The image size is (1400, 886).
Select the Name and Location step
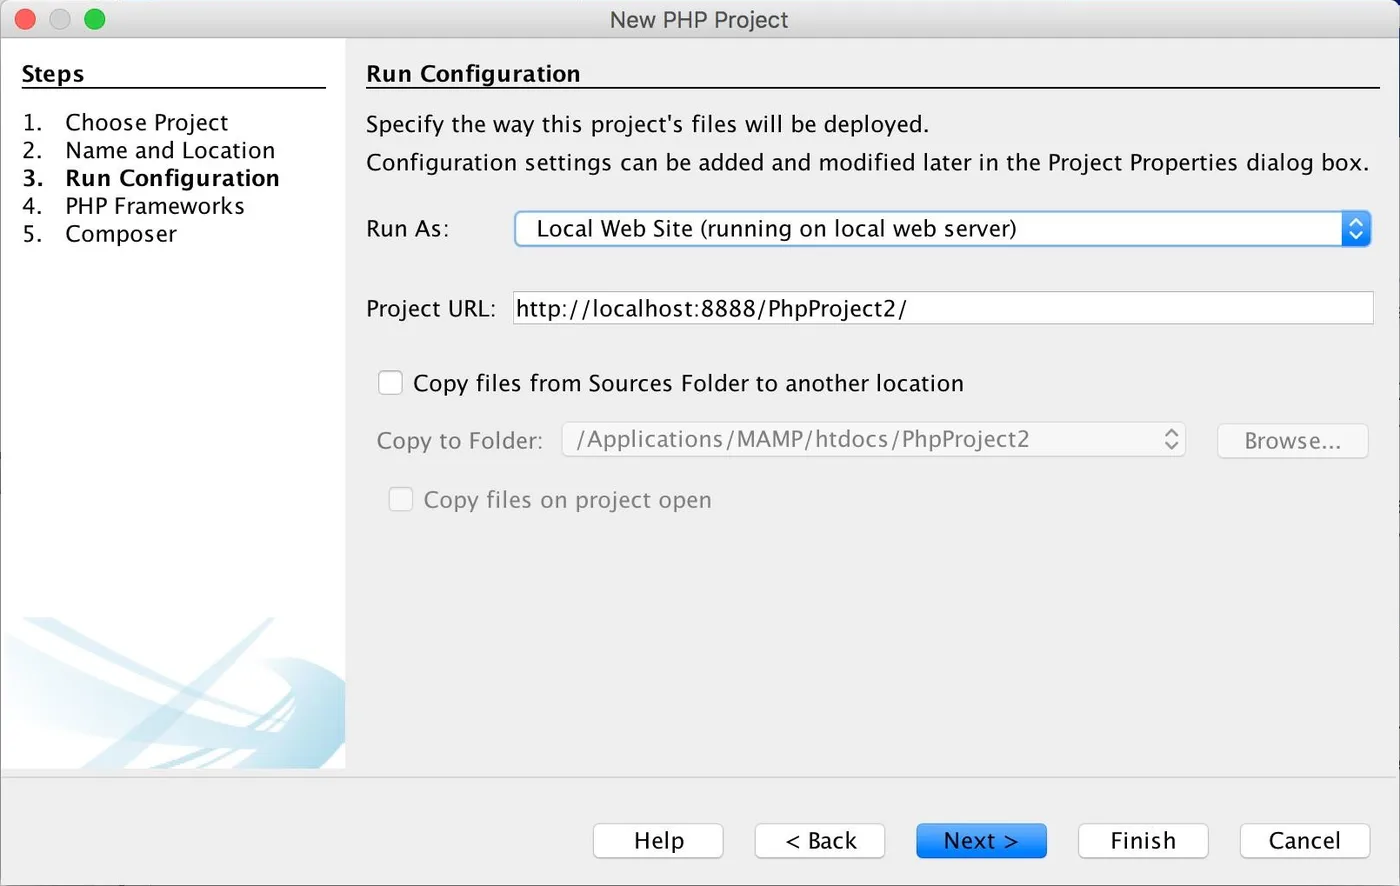(x=170, y=150)
